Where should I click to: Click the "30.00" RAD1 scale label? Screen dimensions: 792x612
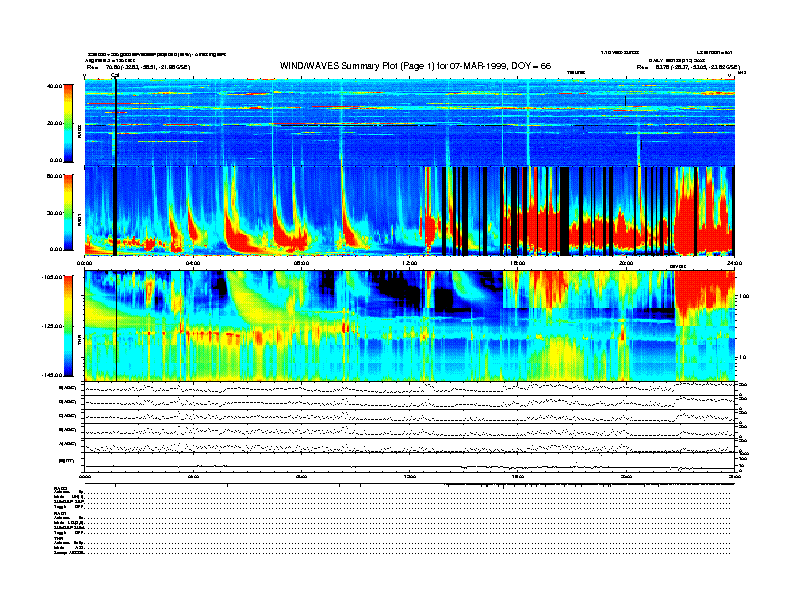pos(54,213)
